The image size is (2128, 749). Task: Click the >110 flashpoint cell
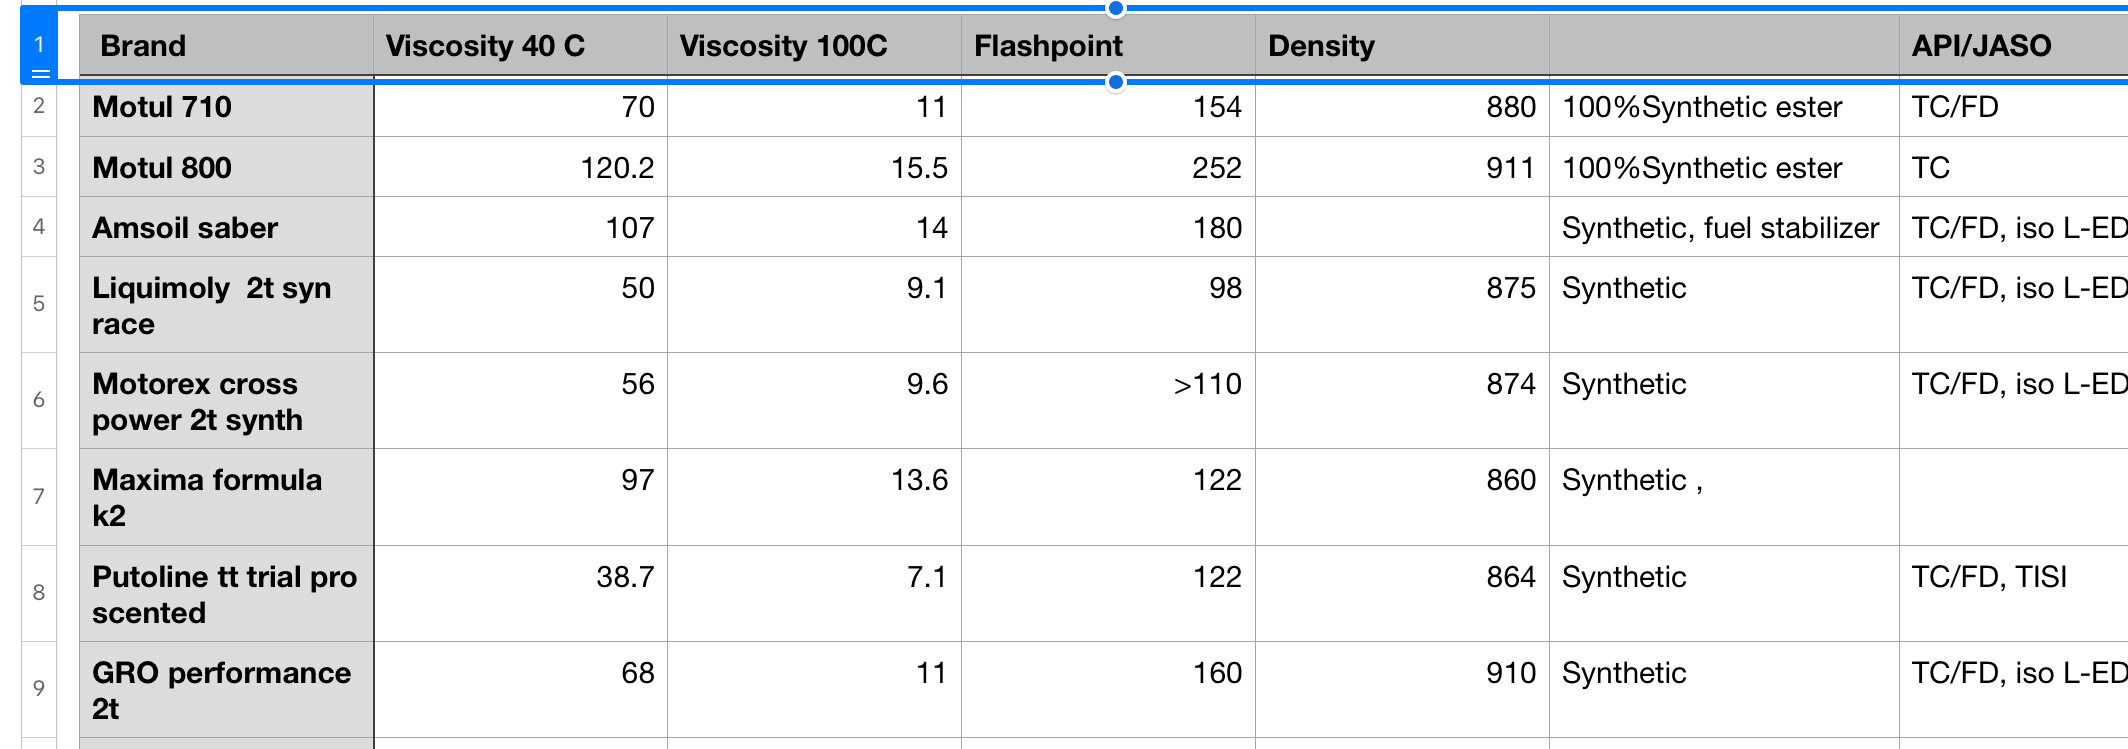(x=1108, y=385)
